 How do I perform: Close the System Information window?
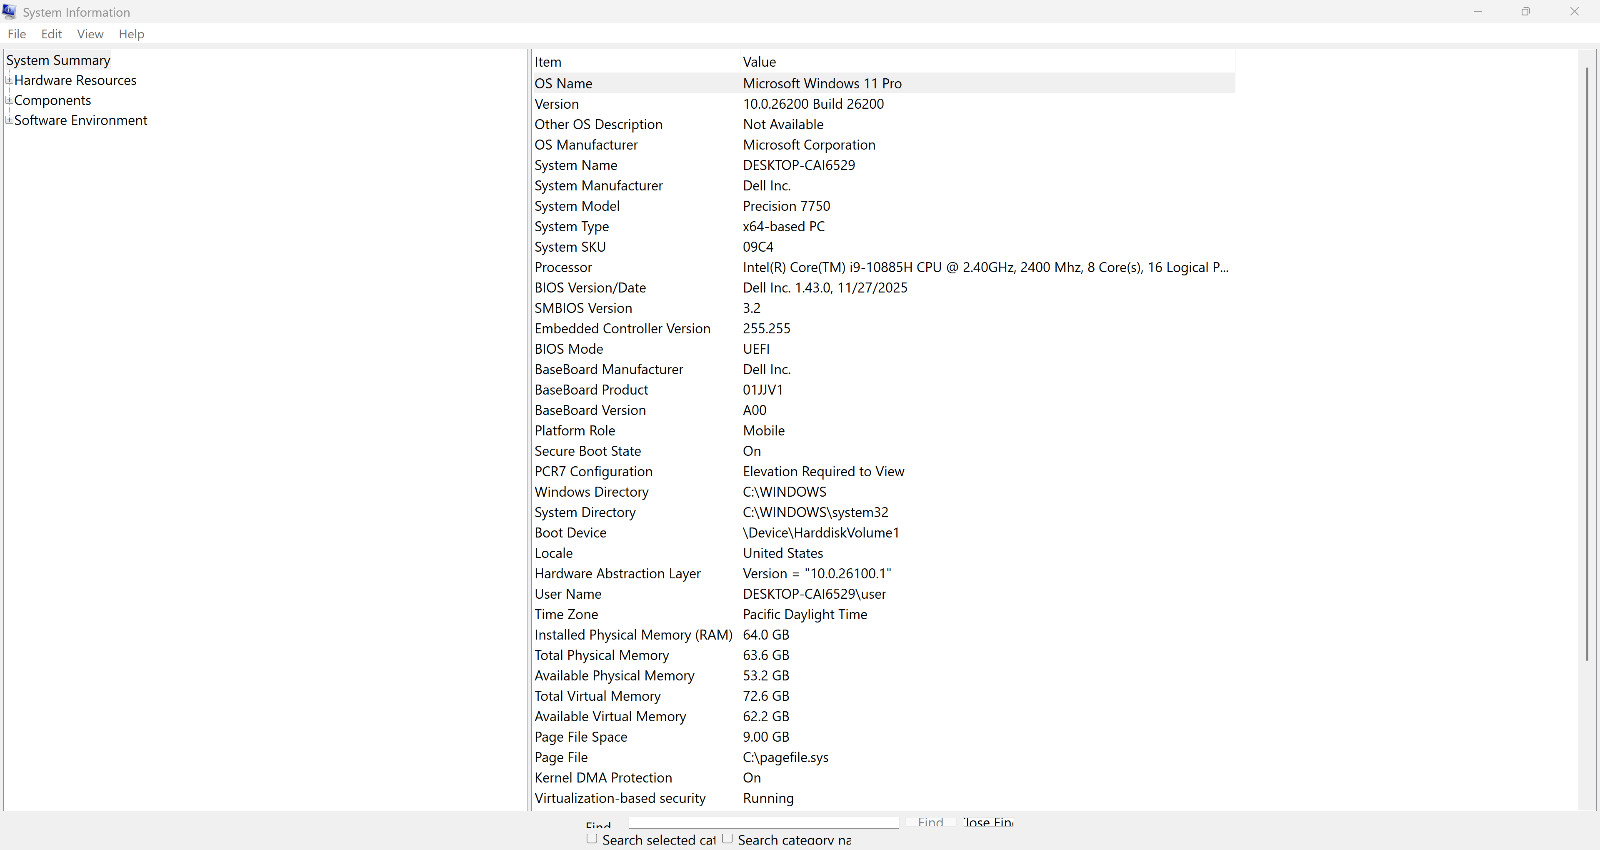click(1575, 12)
